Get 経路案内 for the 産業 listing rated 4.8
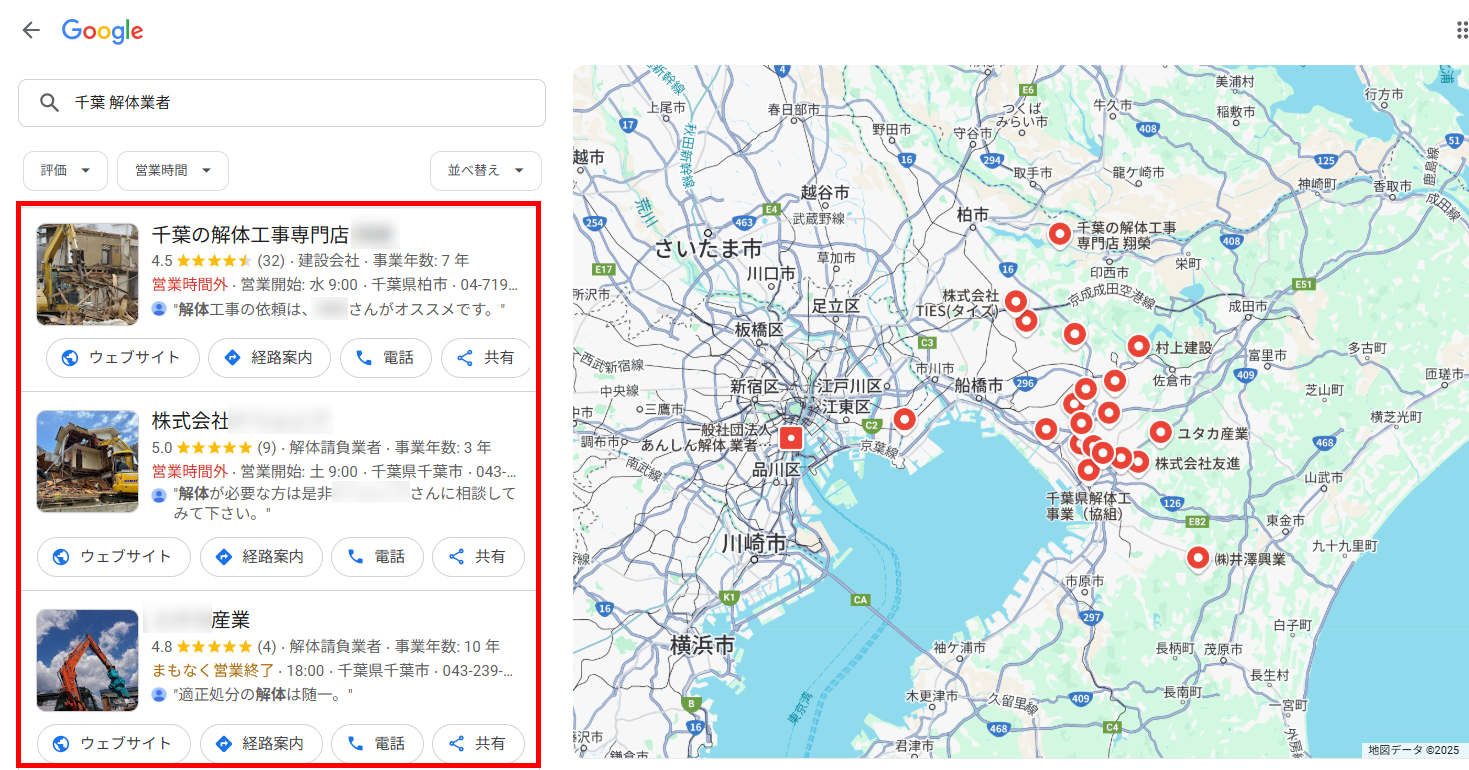Screen dimensions: 1469x770 coord(261,744)
